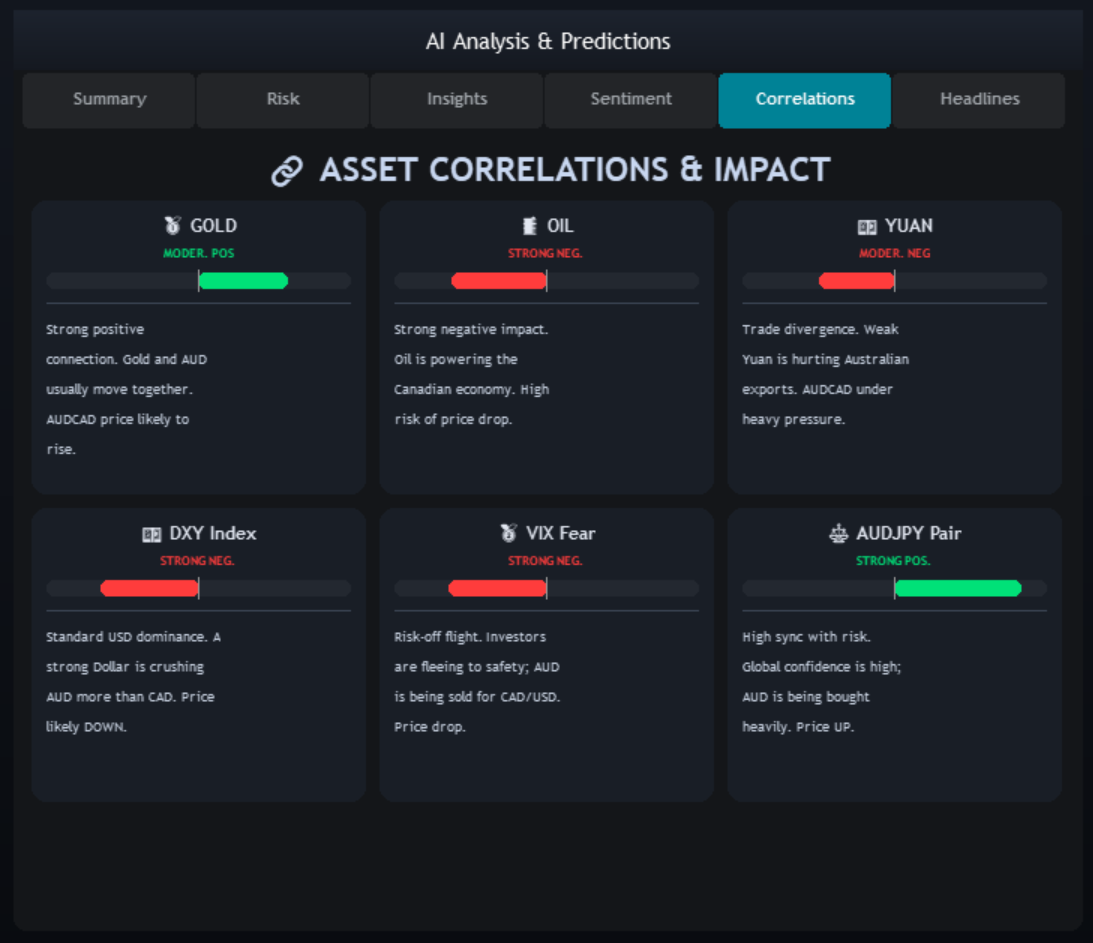Click the green AUDJPY correlation bar
Screen dimensions: 1093x943
tap(958, 588)
